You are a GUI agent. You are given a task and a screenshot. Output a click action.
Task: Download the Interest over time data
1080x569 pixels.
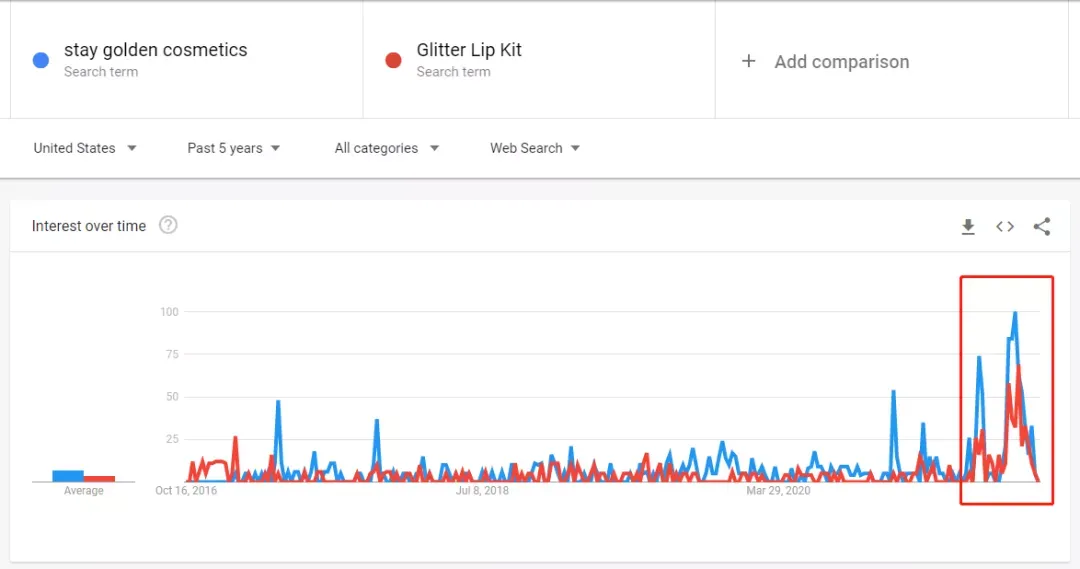(x=968, y=227)
